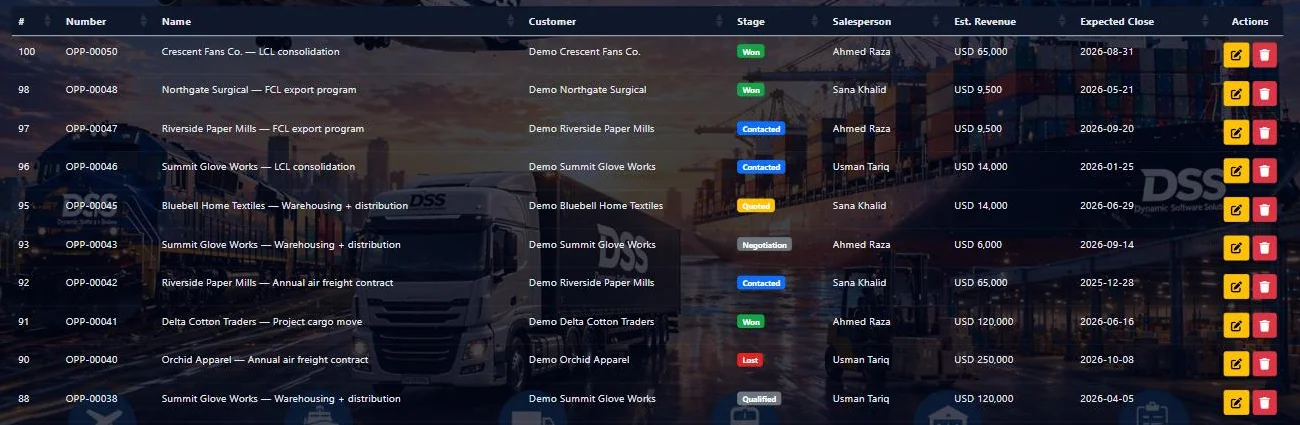Viewport: 1300px width, 425px height.
Task: Click Negotiation badge for OPP-00043
Action: 765,244
